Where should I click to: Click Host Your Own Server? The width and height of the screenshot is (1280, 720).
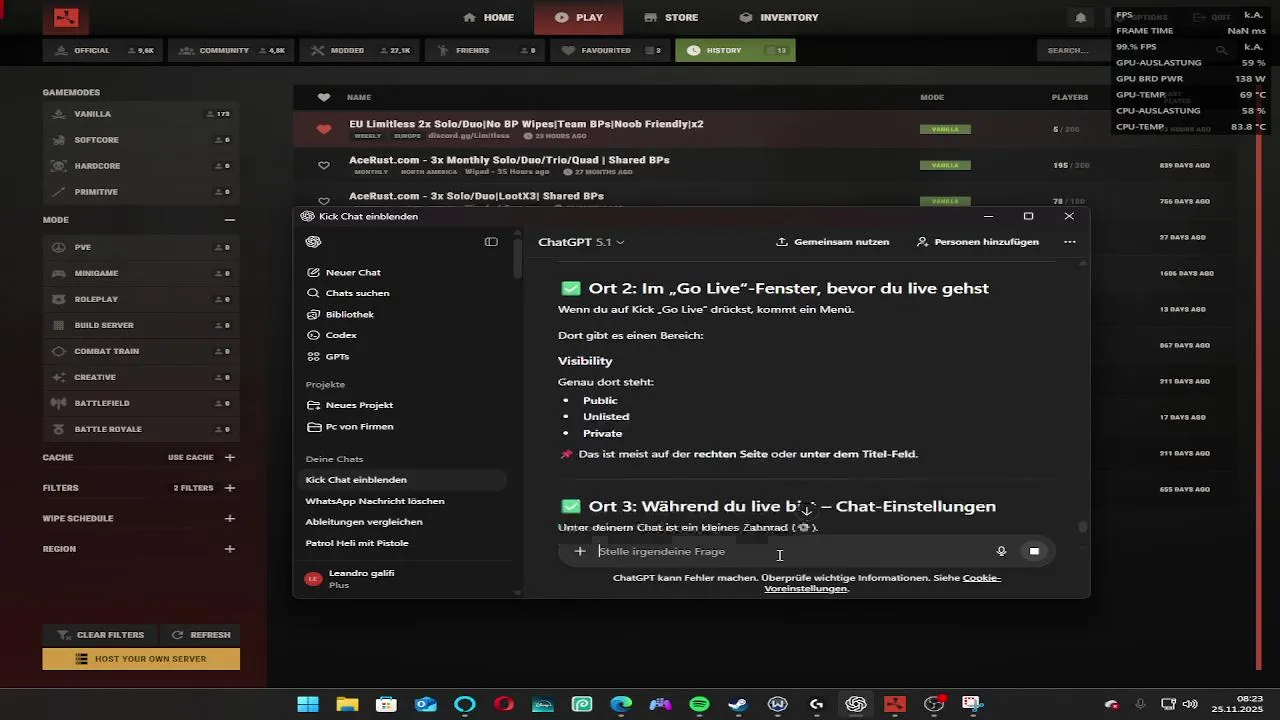click(x=141, y=659)
